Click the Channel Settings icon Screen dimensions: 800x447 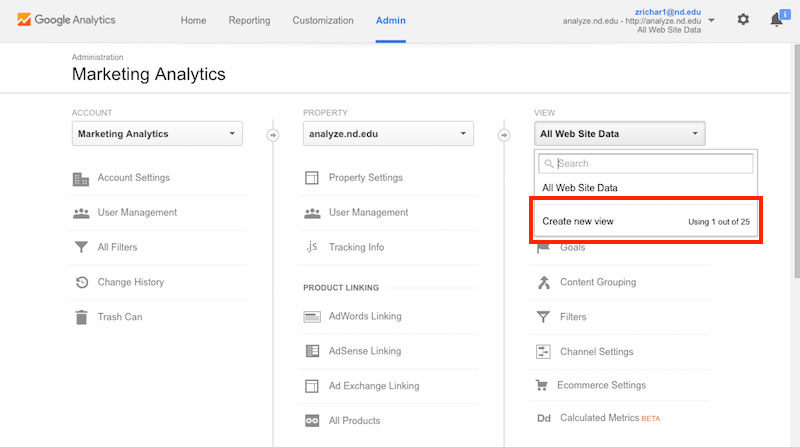[543, 352]
